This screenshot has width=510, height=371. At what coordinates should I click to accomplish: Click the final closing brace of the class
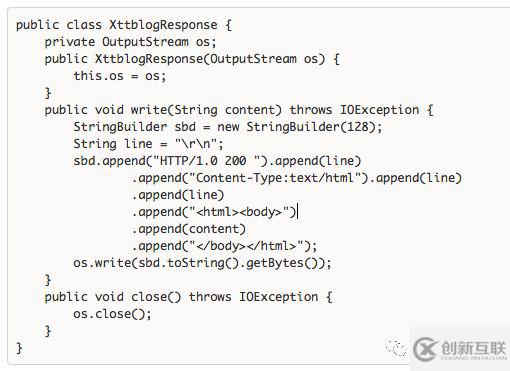coord(19,348)
